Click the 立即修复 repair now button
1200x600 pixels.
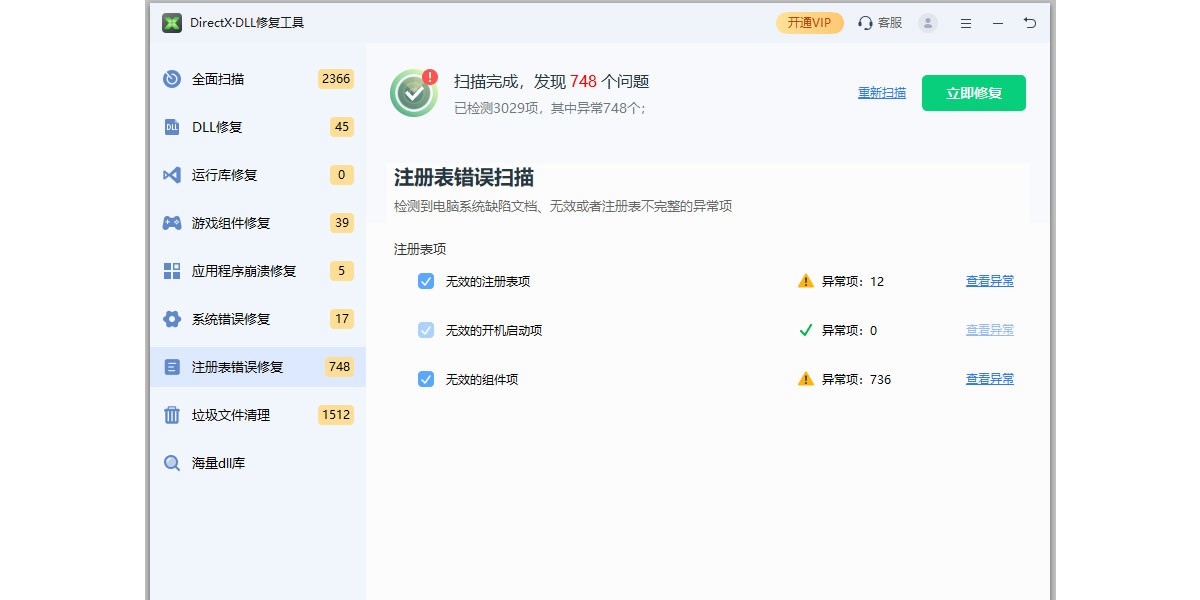click(x=973, y=93)
